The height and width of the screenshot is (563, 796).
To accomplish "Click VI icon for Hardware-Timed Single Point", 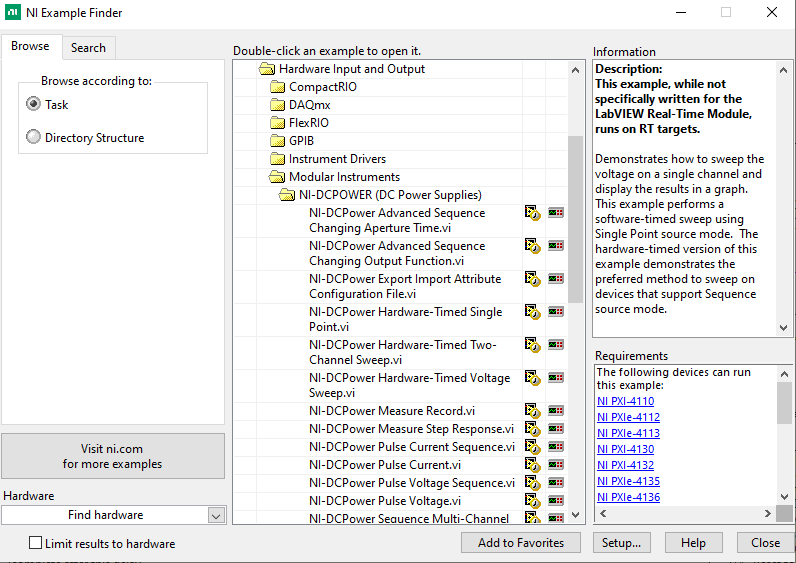I will click(533, 312).
